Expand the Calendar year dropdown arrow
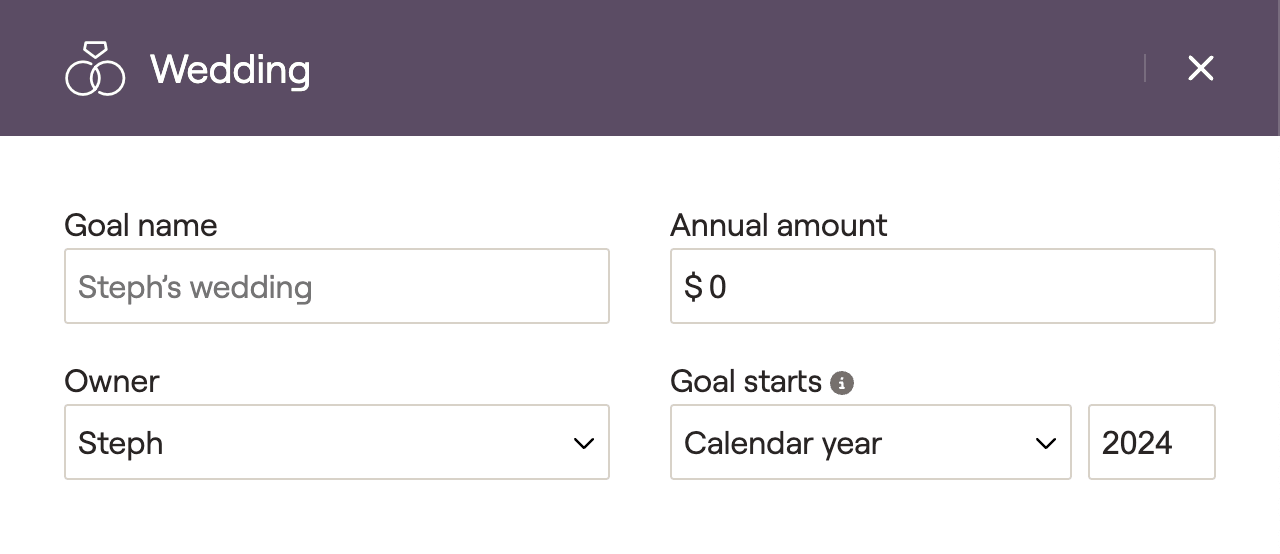Viewport: 1280px width, 554px height. point(1046,443)
